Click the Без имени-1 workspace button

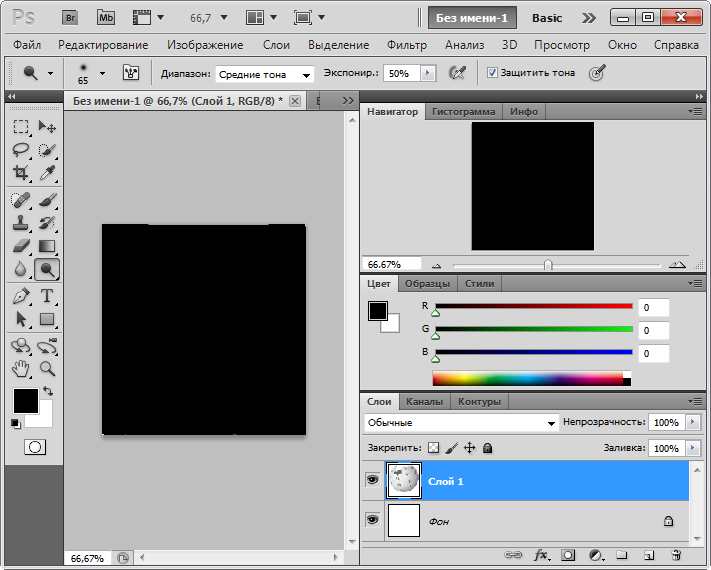472,18
